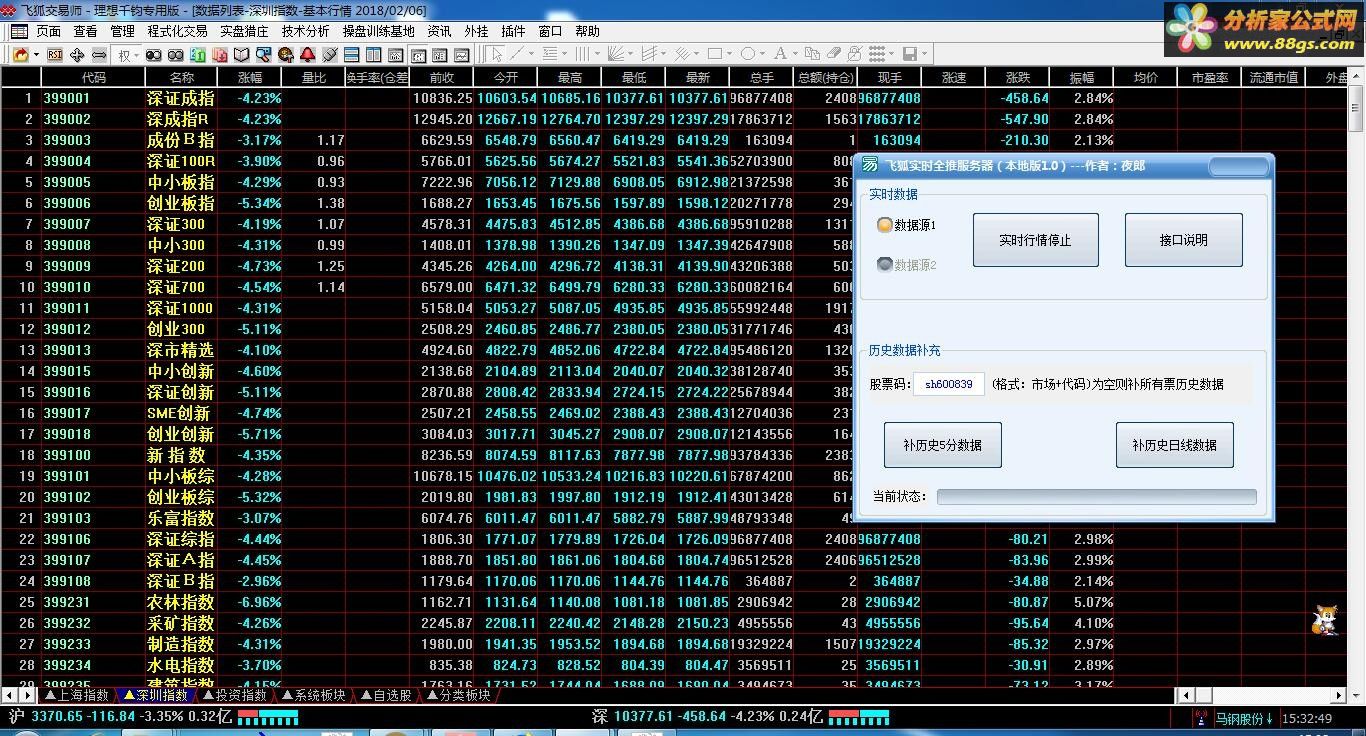Image resolution: width=1366 pixels, height=736 pixels.
Task: Open the 插件 menu
Action: click(x=513, y=31)
